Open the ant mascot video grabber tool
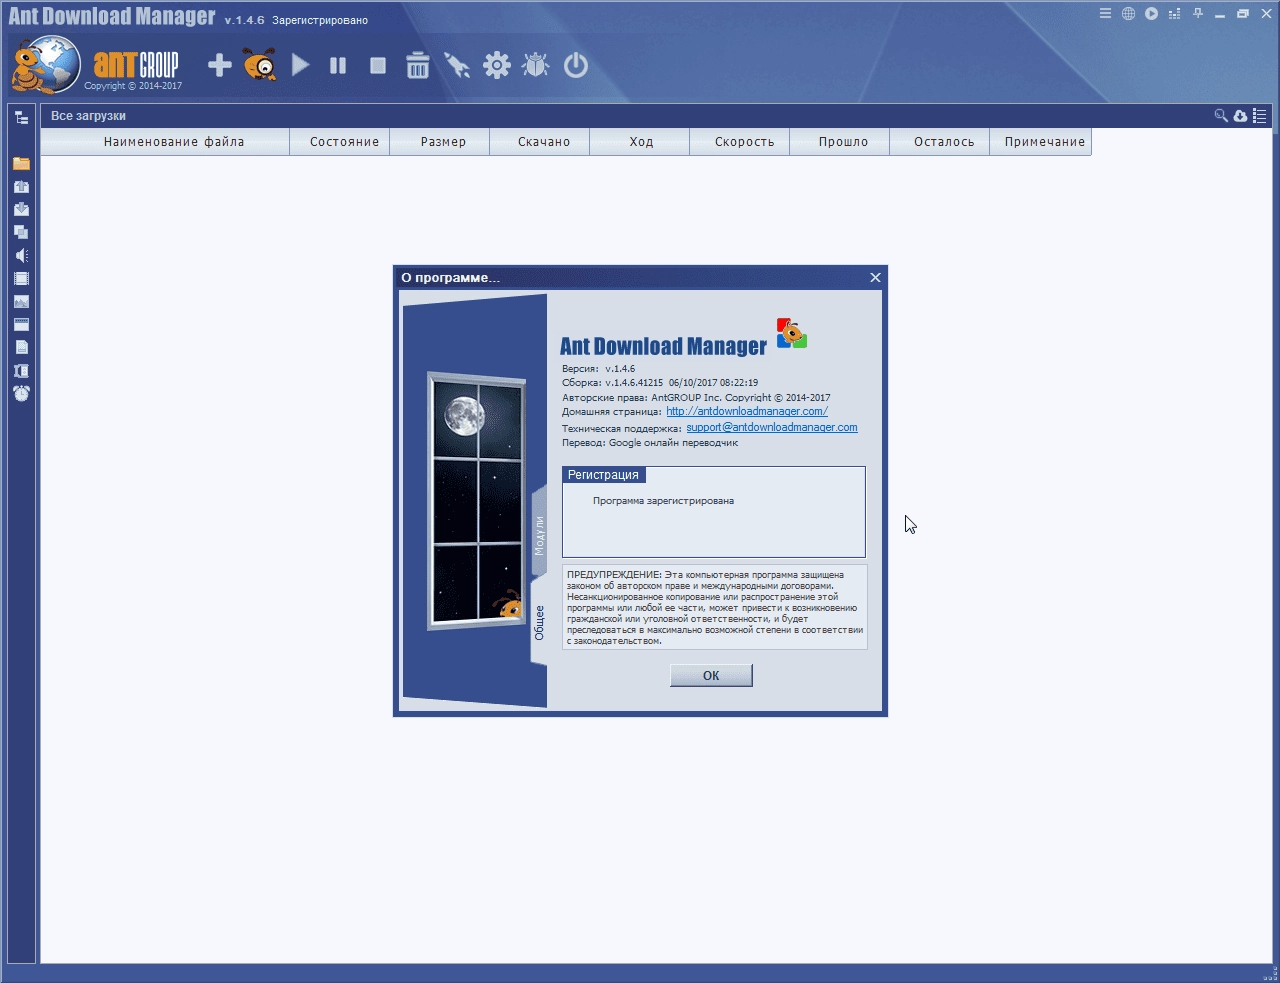The width and height of the screenshot is (1280, 983). (x=260, y=66)
